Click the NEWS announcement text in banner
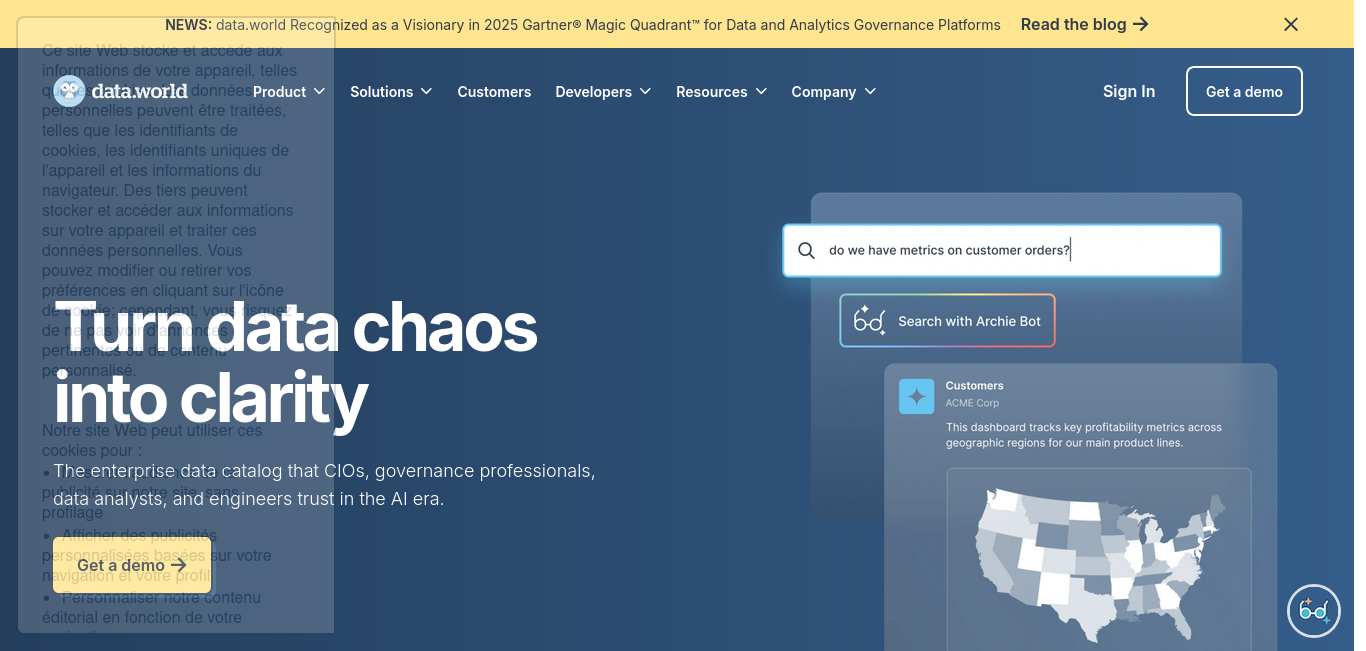This screenshot has width=1366, height=651. [583, 24]
